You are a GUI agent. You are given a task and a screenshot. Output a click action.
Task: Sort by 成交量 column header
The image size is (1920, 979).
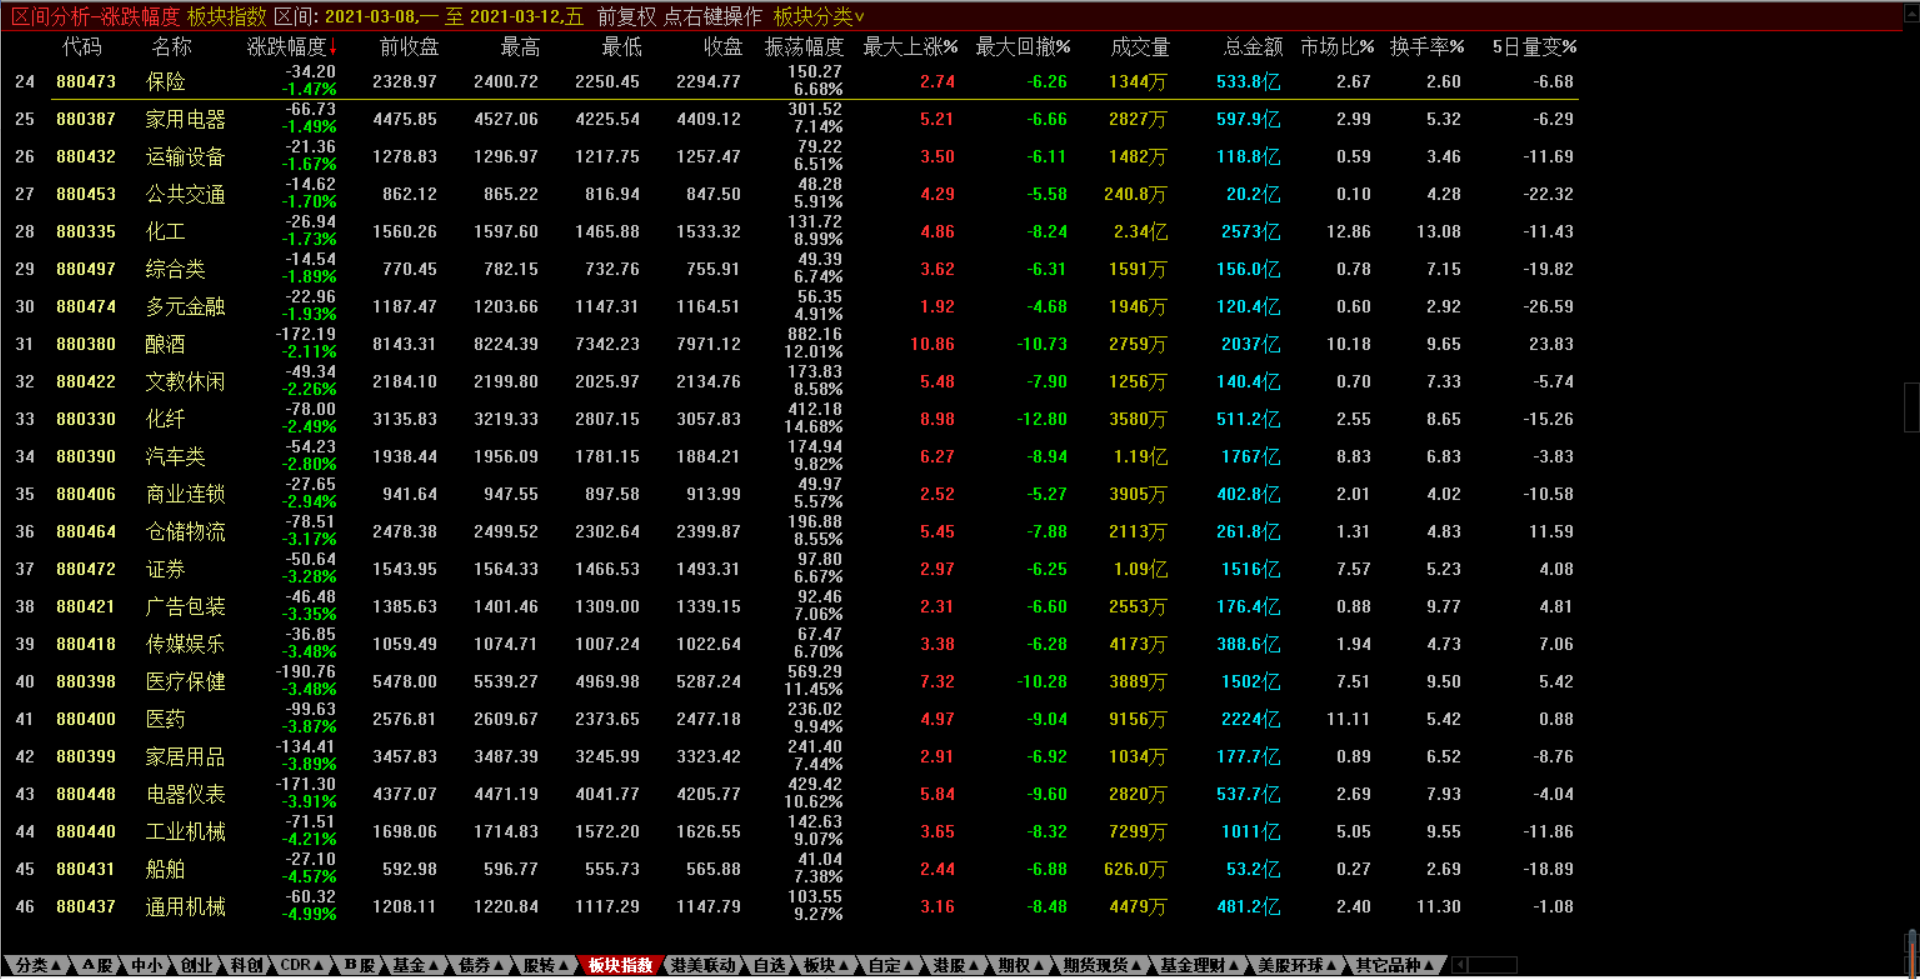point(1139,47)
